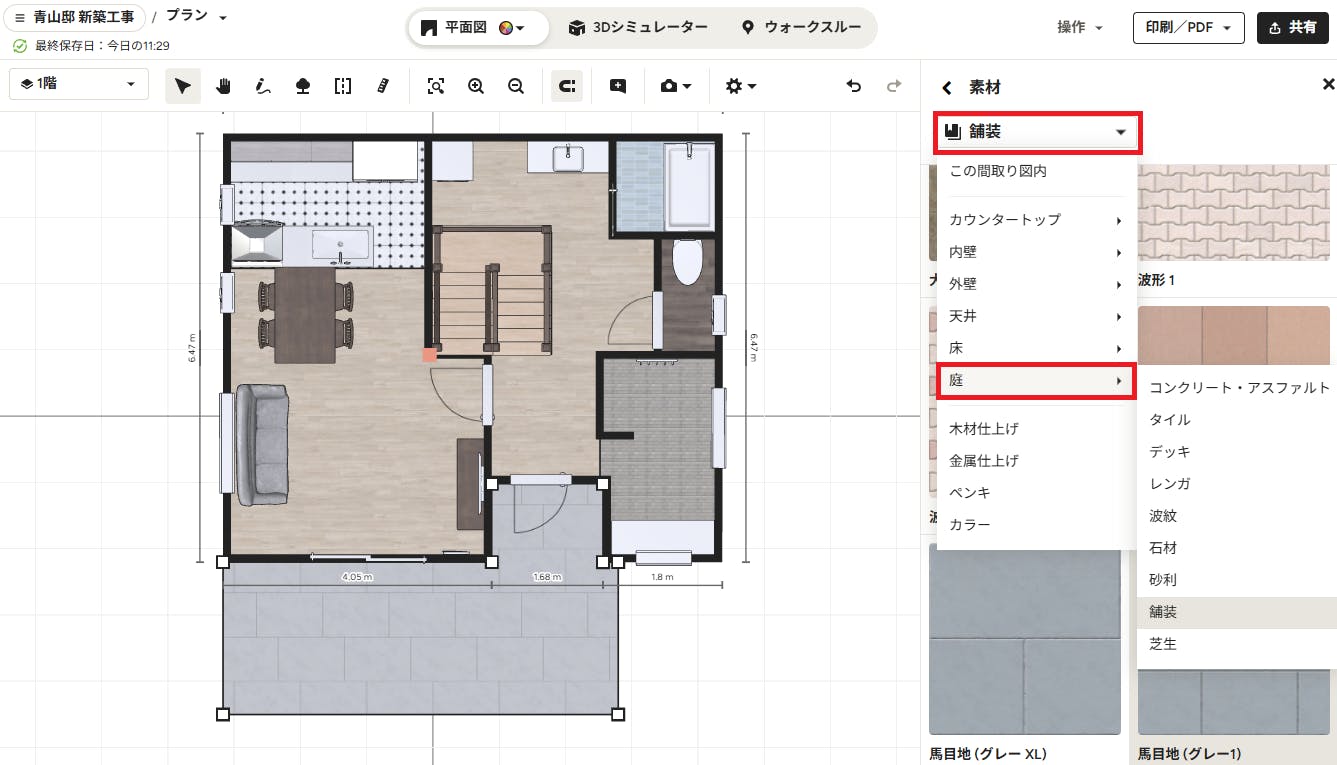The width and height of the screenshot is (1337, 765).
Task: Add a comment with speech bubble icon
Action: point(618,86)
